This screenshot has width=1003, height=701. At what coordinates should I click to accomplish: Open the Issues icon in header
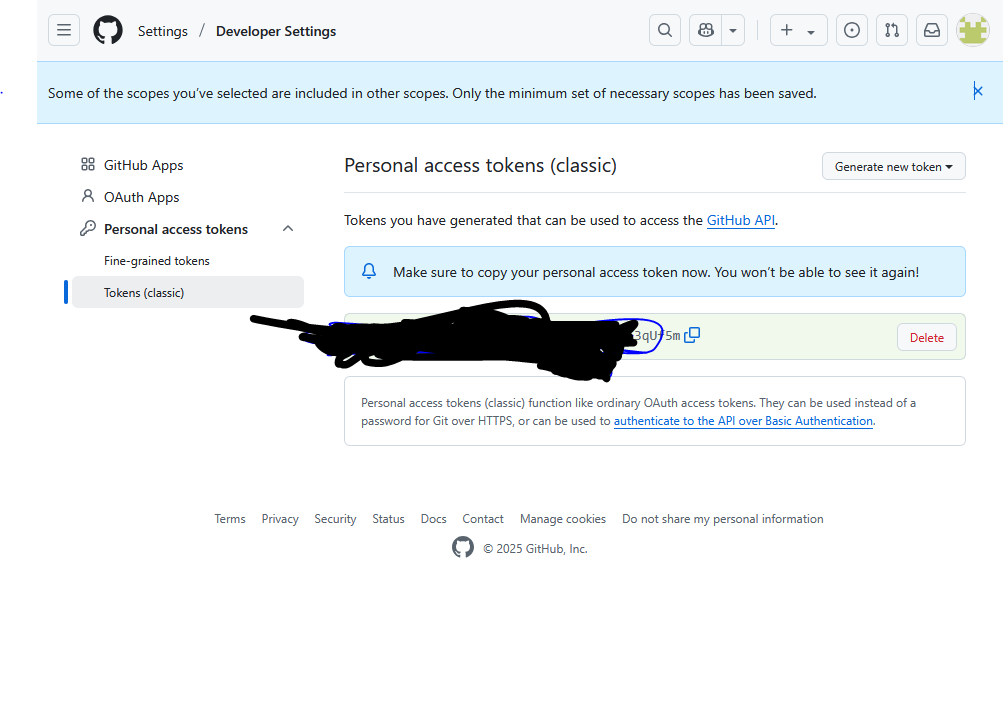[851, 31]
